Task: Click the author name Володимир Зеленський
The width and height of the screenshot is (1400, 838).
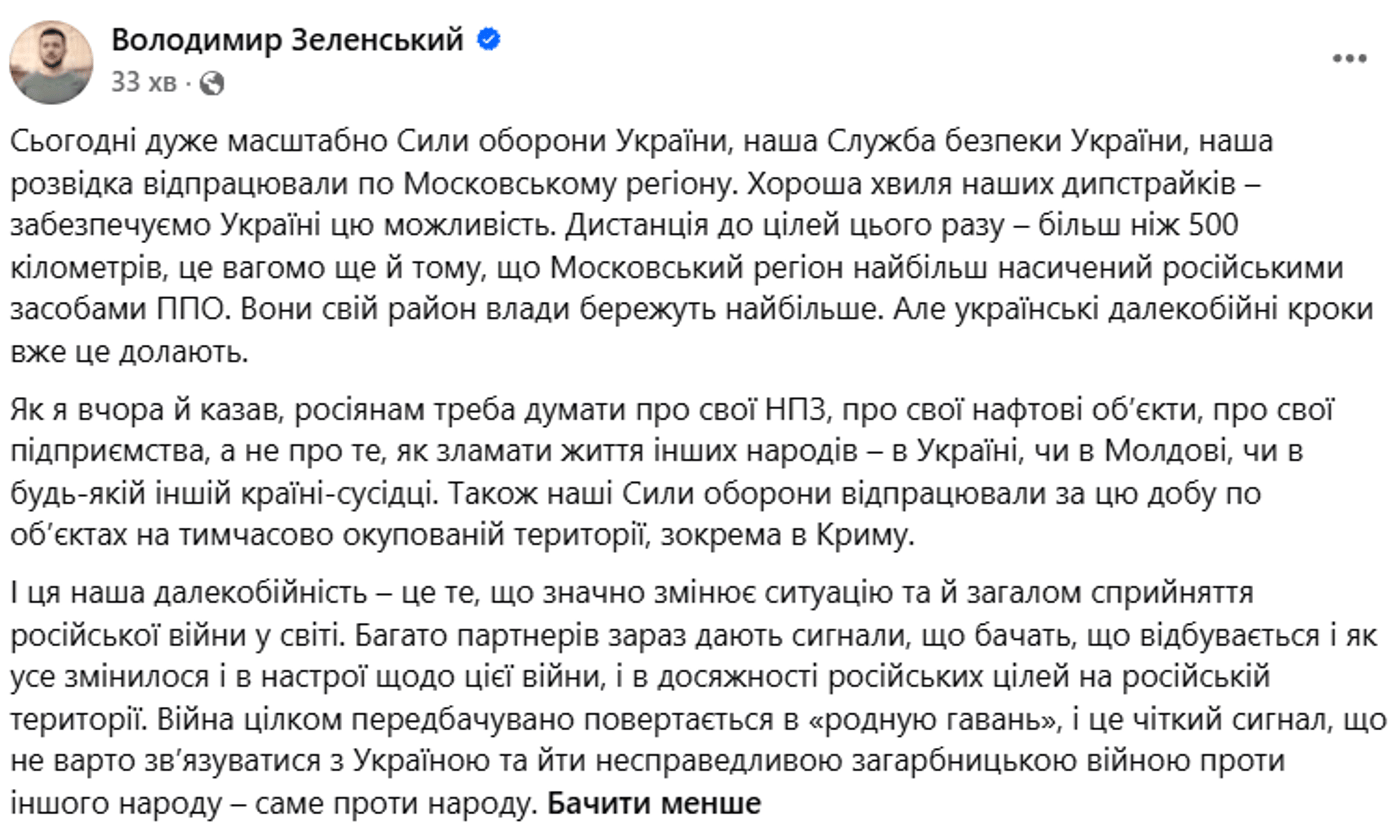Action: 288,40
